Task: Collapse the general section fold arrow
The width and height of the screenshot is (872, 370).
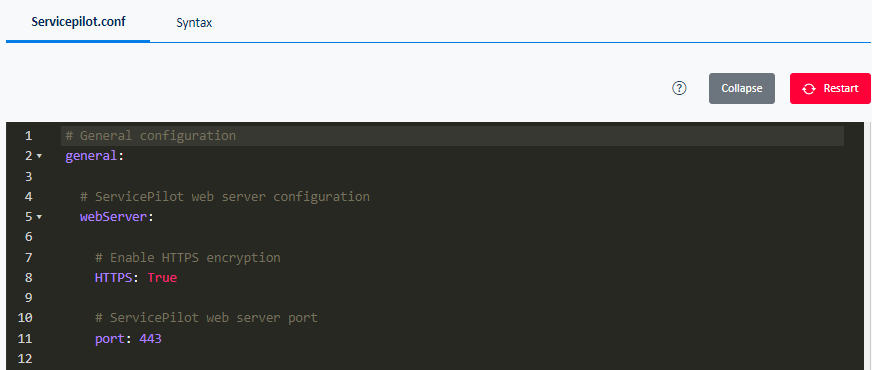Action: click(x=39, y=156)
